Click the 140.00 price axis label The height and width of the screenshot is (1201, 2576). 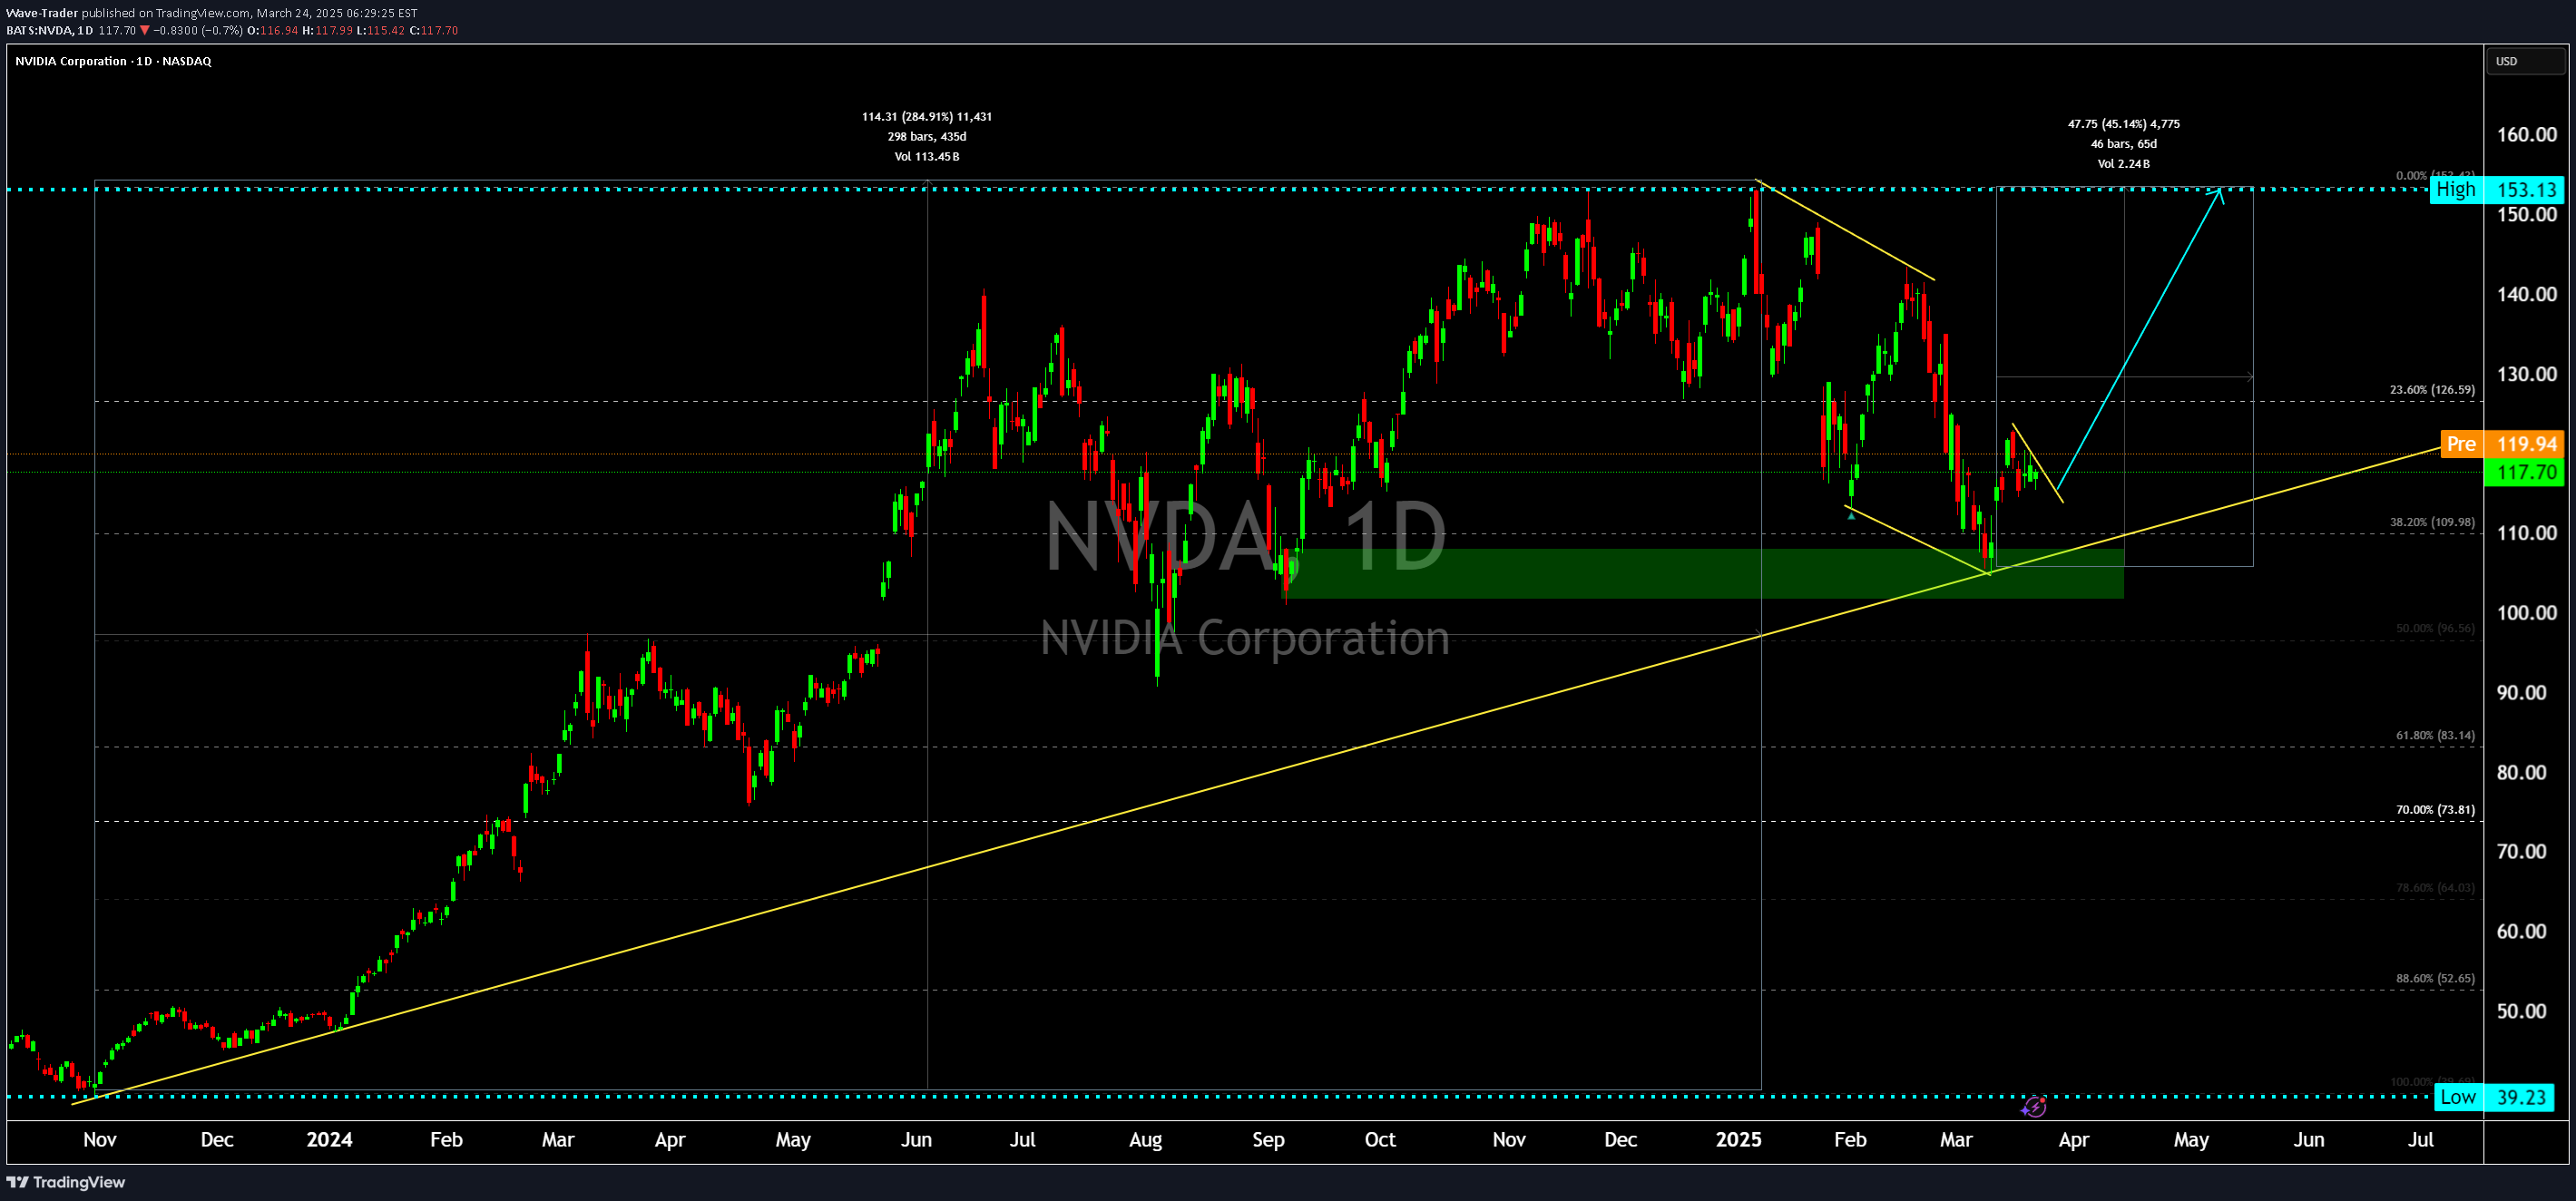pos(2526,294)
